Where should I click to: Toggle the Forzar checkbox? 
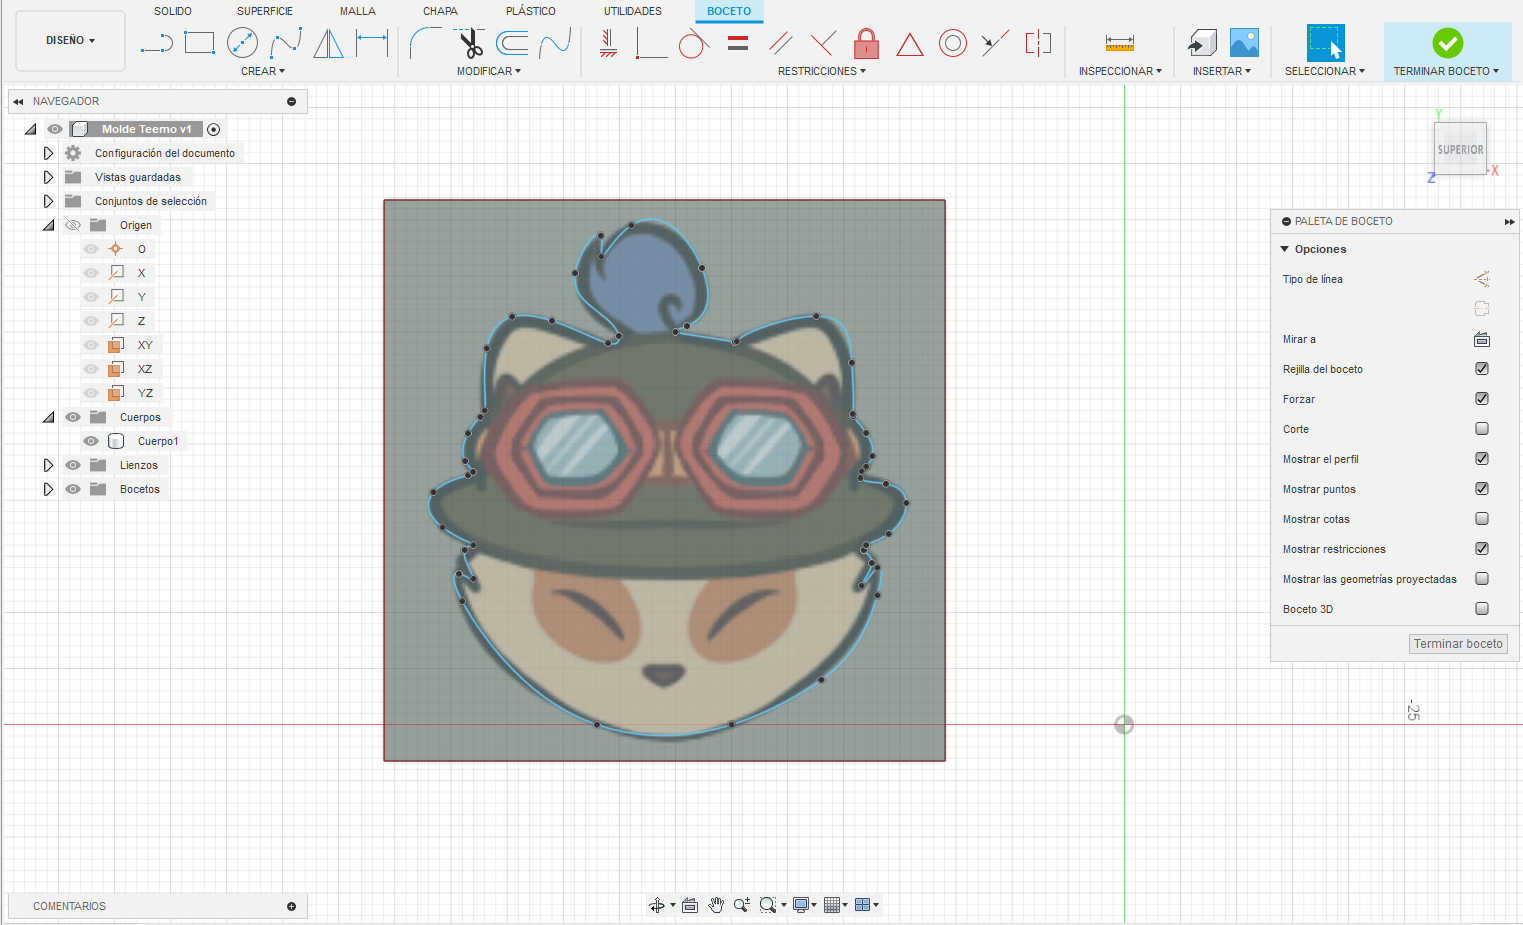point(1482,399)
